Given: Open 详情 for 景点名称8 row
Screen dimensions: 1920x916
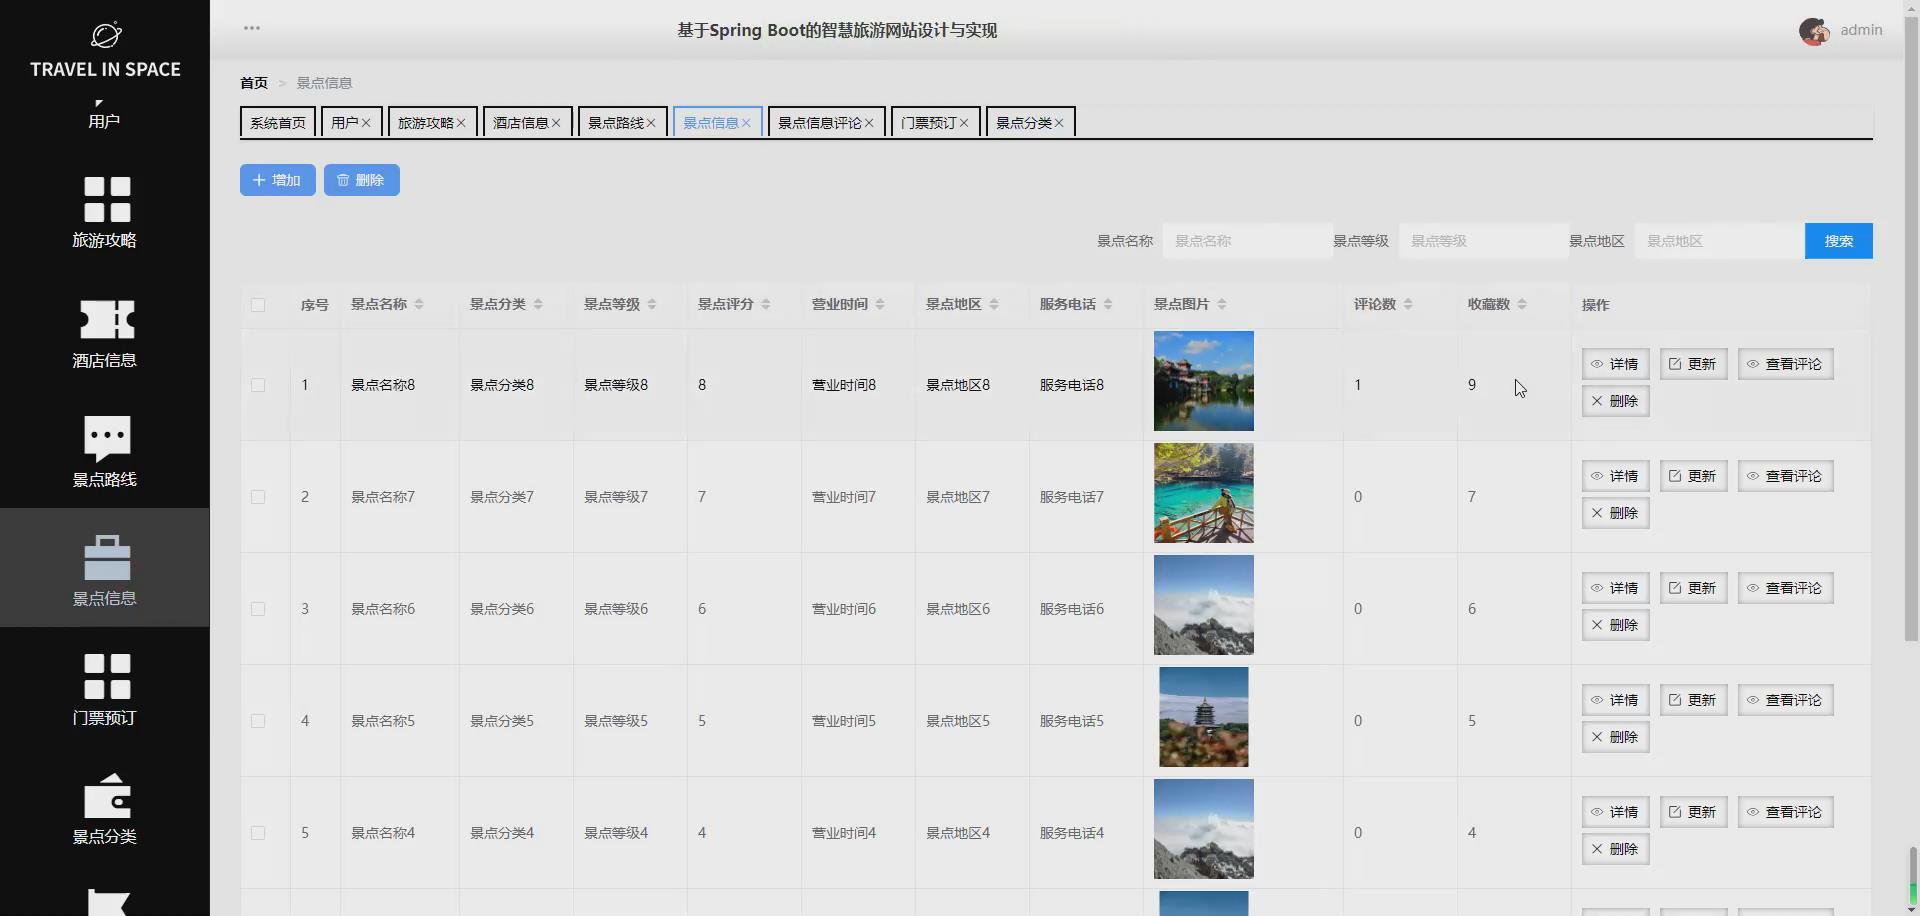Looking at the screenshot, I should coord(1616,364).
